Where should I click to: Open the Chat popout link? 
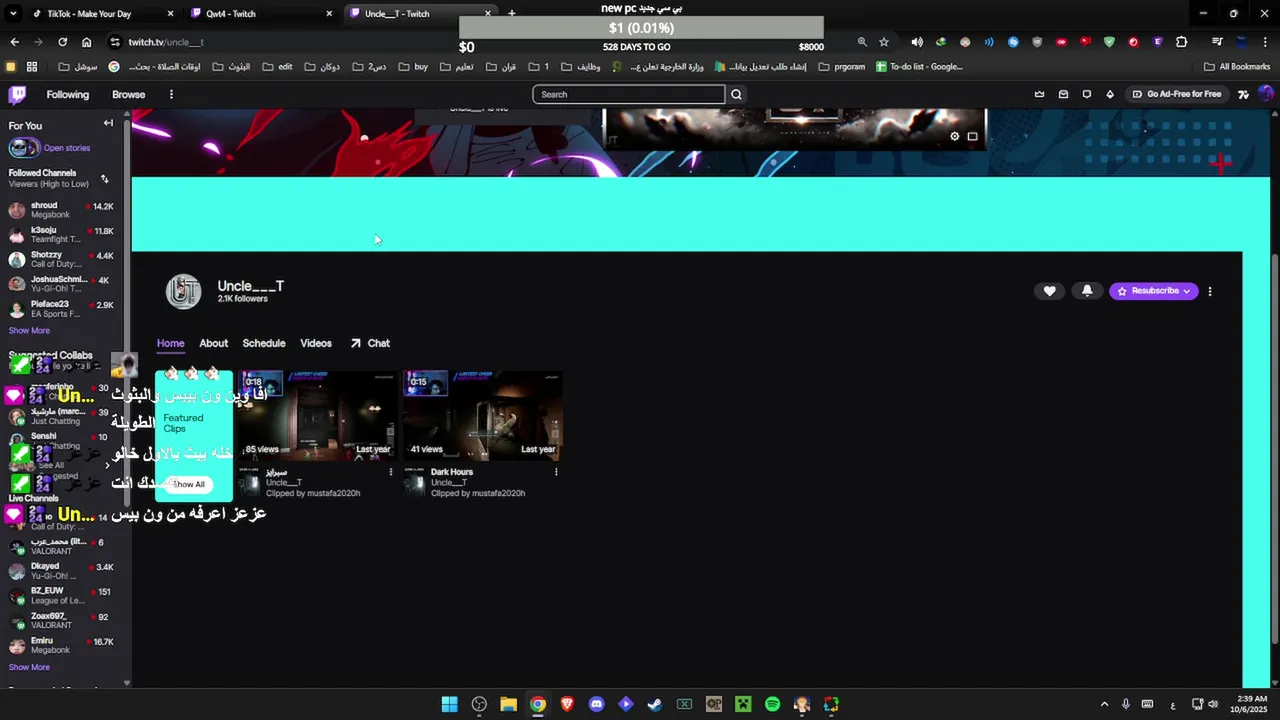pos(370,343)
